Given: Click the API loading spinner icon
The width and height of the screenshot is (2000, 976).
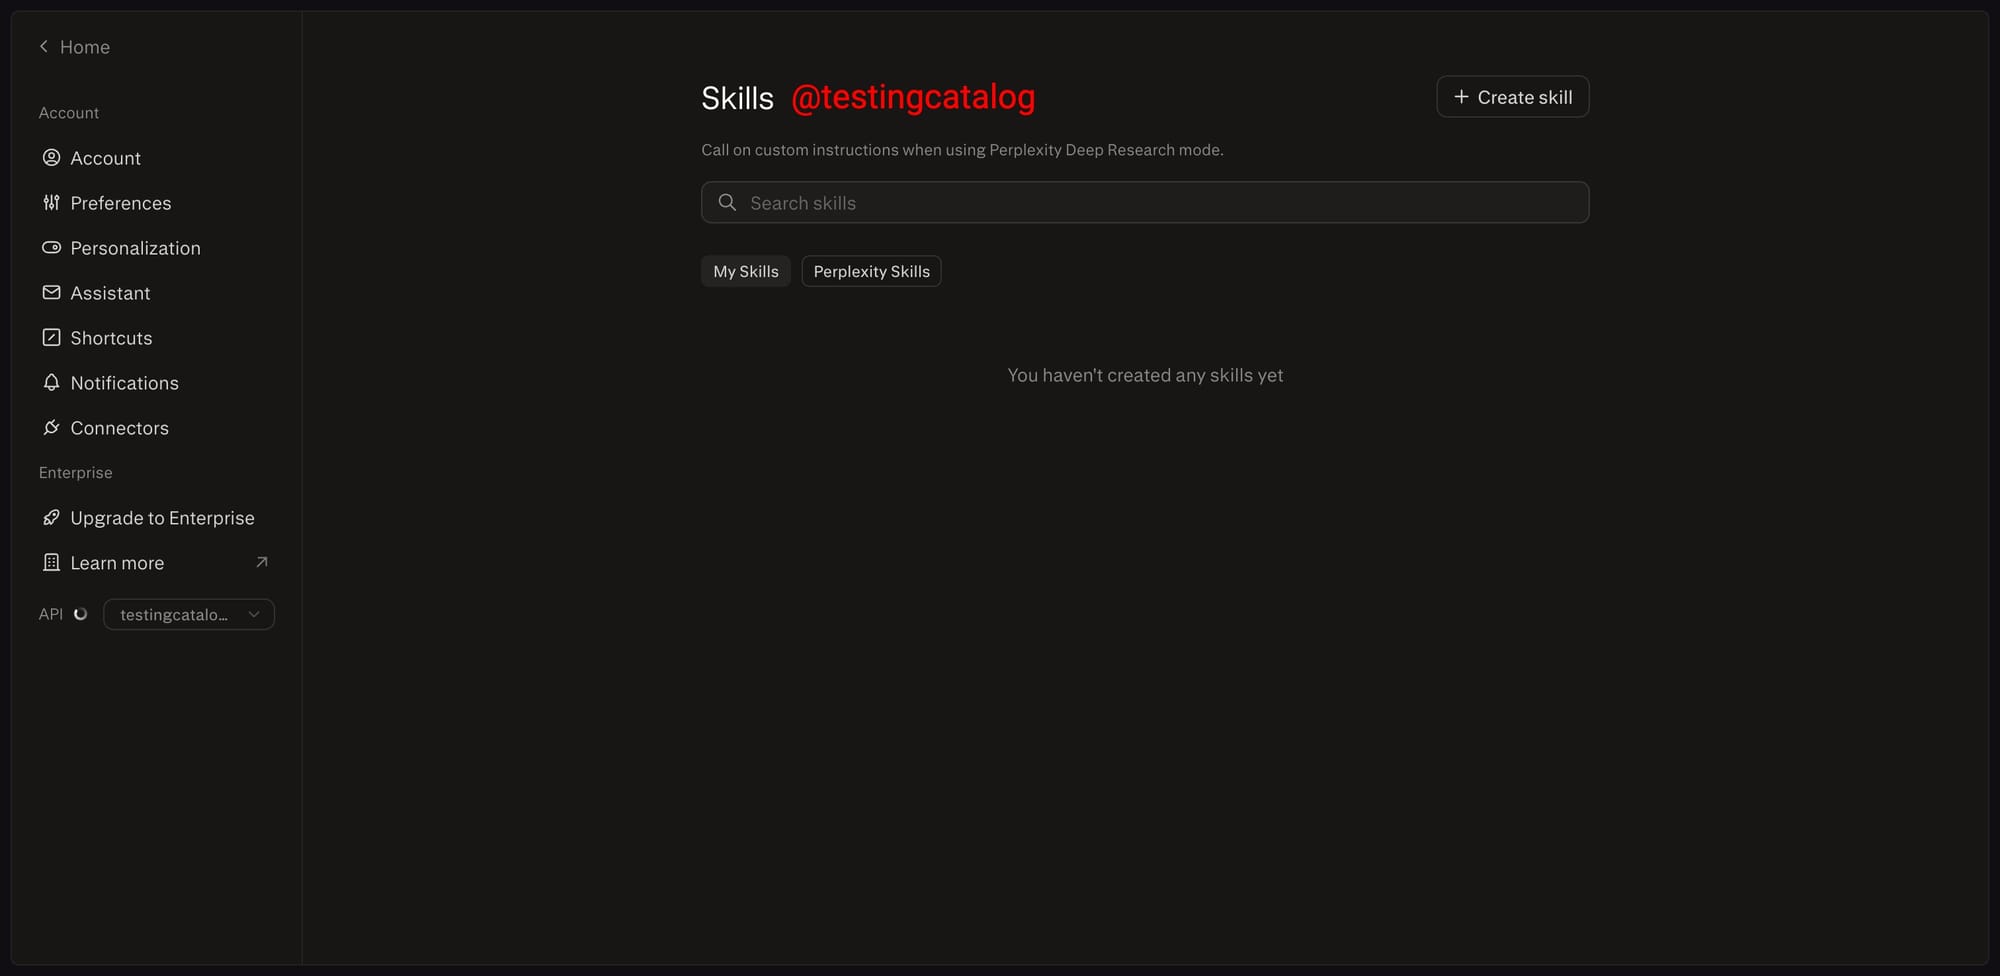Looking at the screenshot, I should (x=81, y=615).
